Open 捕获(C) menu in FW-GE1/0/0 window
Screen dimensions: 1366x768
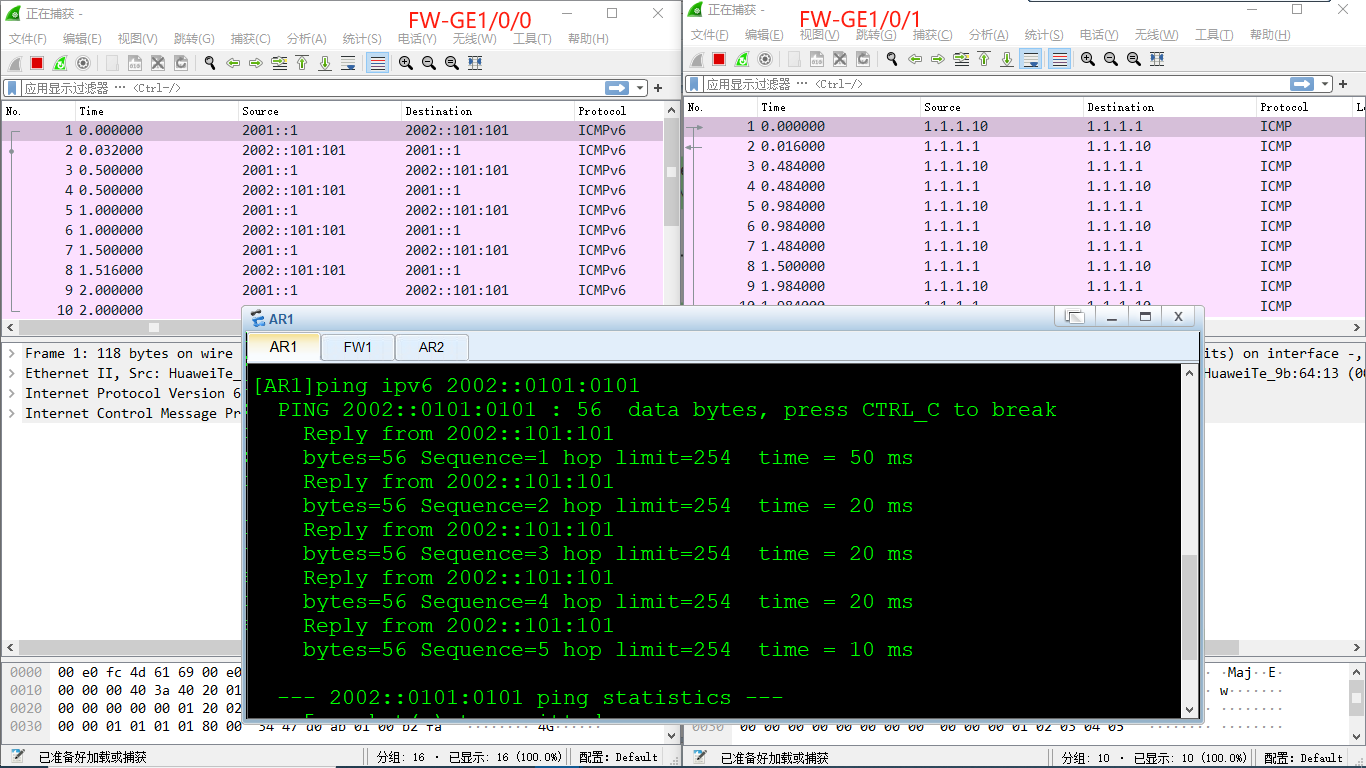pos(251,39)
